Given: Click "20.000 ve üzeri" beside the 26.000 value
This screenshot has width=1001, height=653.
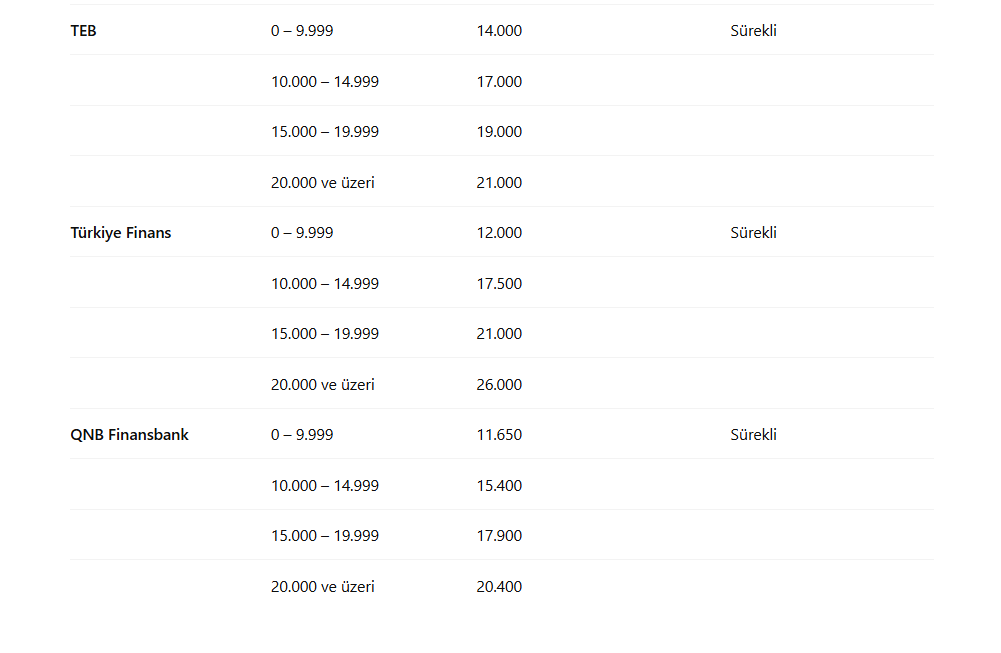Looking at the screenshot, I should coord(322,385).
